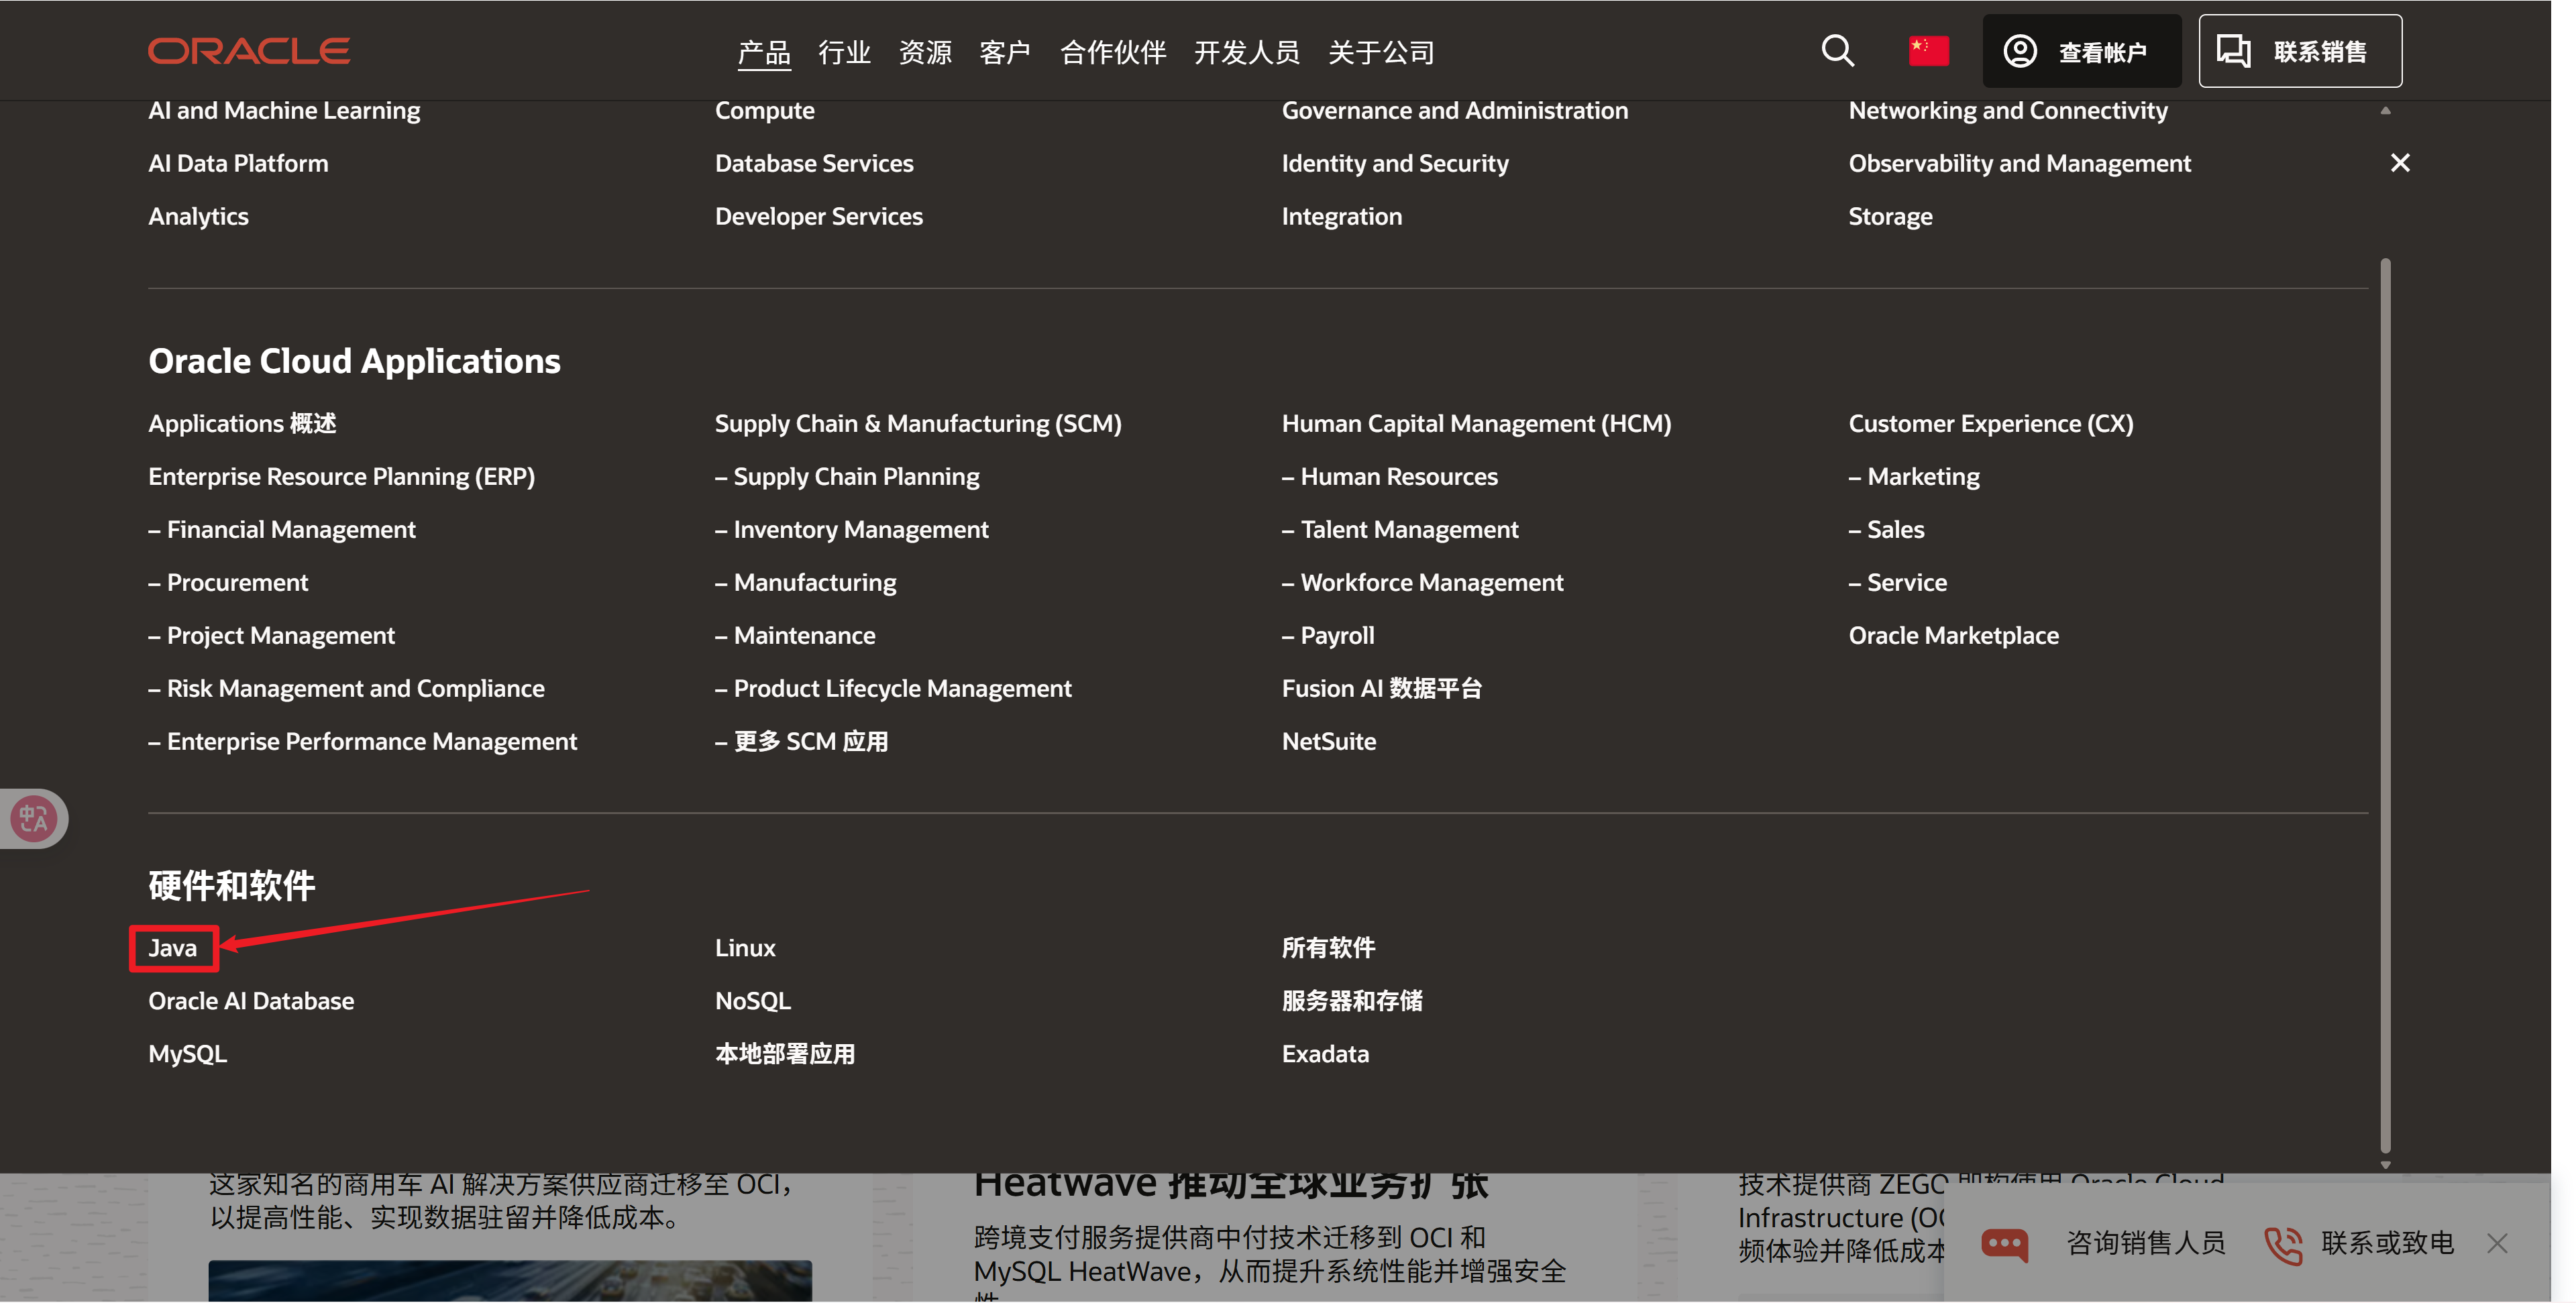The width and height of the screenshot is (2576, 1303).
Task: Click the Oracle logo
Action: 249,51
